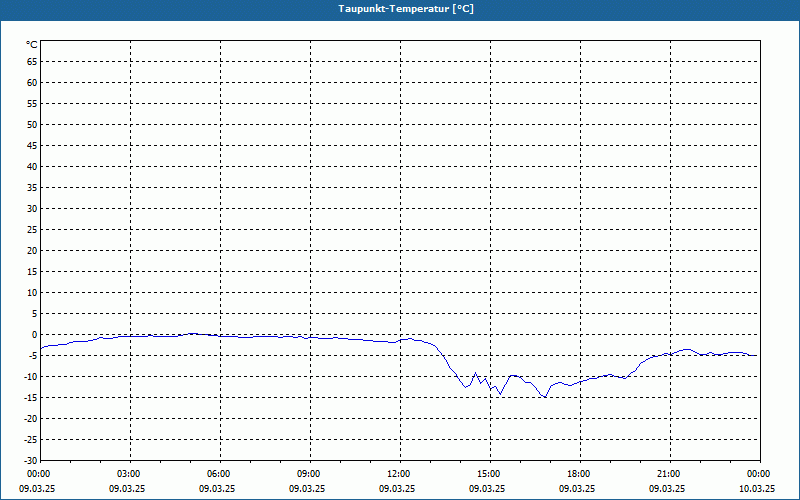
Task: Select the 03:00 x-axis time label
Action: coord(129,474)
